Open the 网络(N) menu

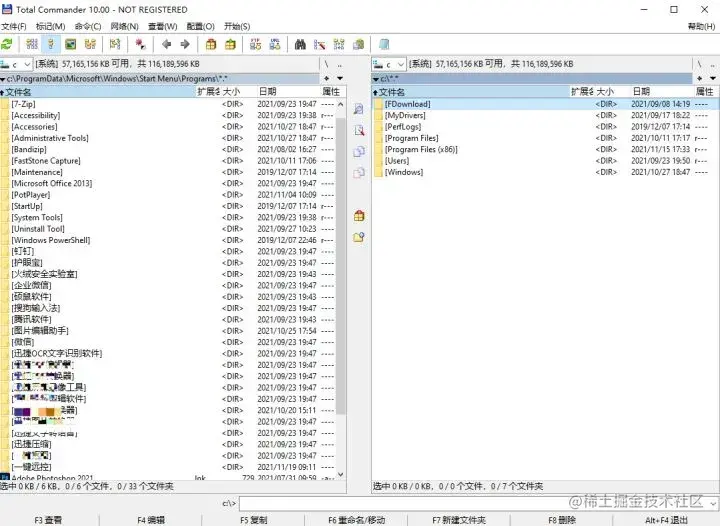point(124,27)
